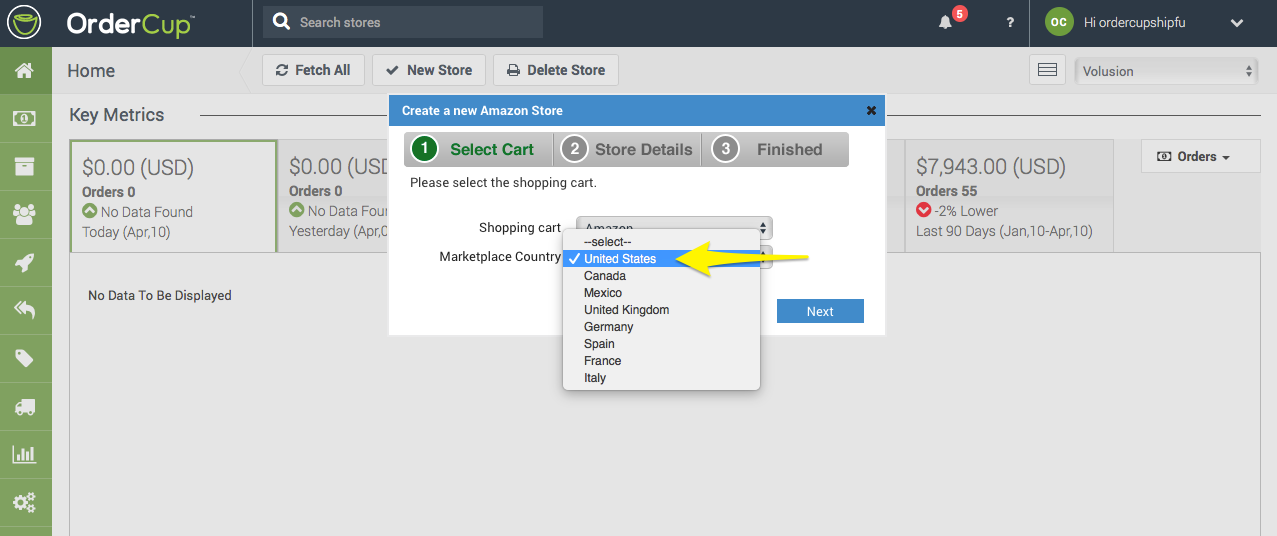1277x536 pixels.
Task: Select Canada in the country list
Action: [x=662, y=276]
